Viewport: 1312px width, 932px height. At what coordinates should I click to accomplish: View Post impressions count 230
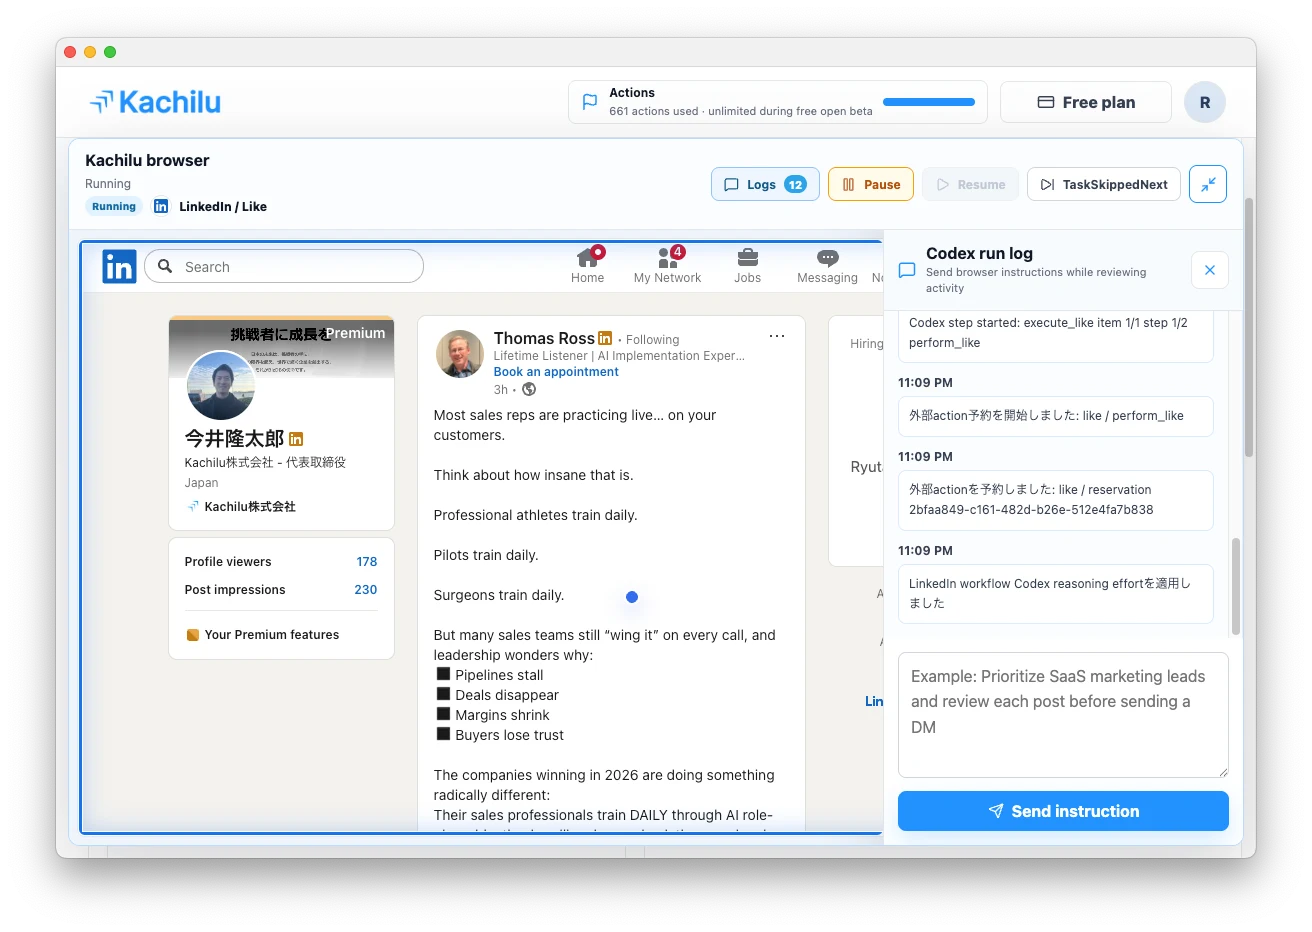point(366,590)
